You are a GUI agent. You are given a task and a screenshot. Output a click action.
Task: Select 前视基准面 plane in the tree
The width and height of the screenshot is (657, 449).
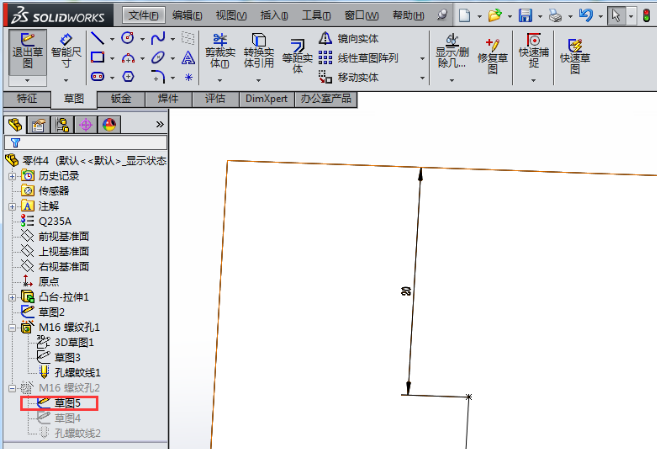pos(63,236)
